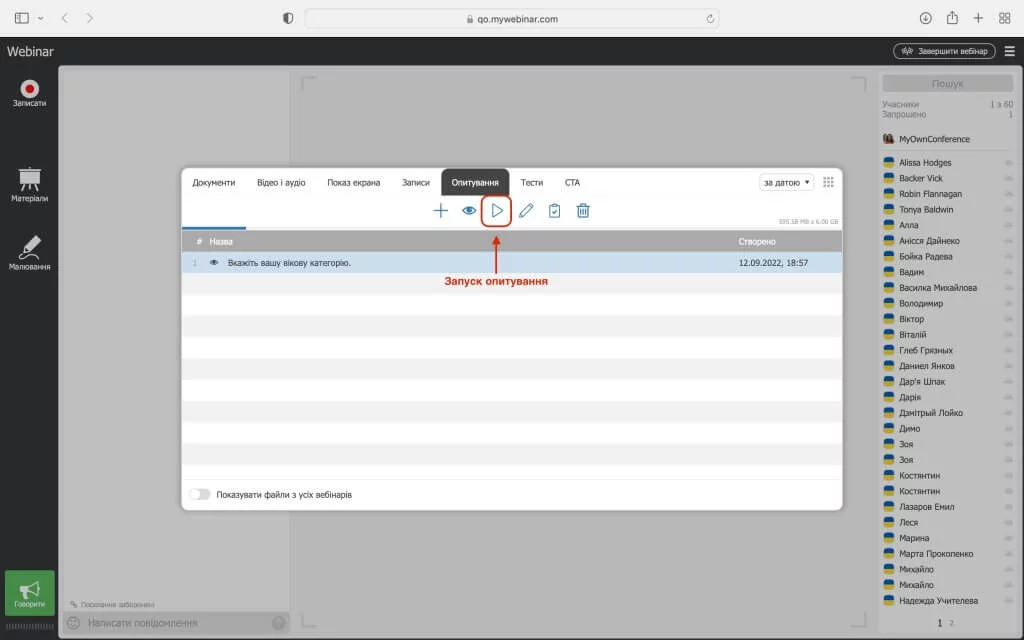Launch the poll with the play icon
Screen dimensions: 1024x640
[x=497, y=211]
